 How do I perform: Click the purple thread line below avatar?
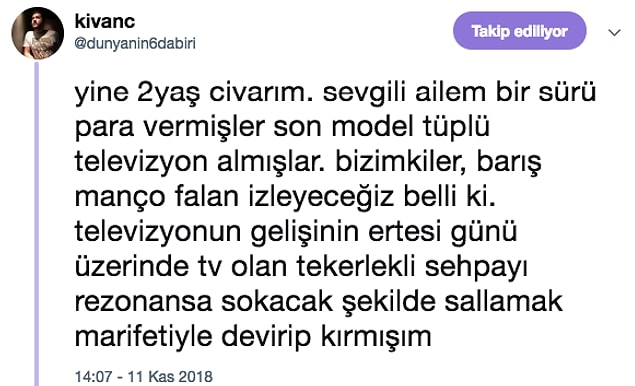point(37,224)
